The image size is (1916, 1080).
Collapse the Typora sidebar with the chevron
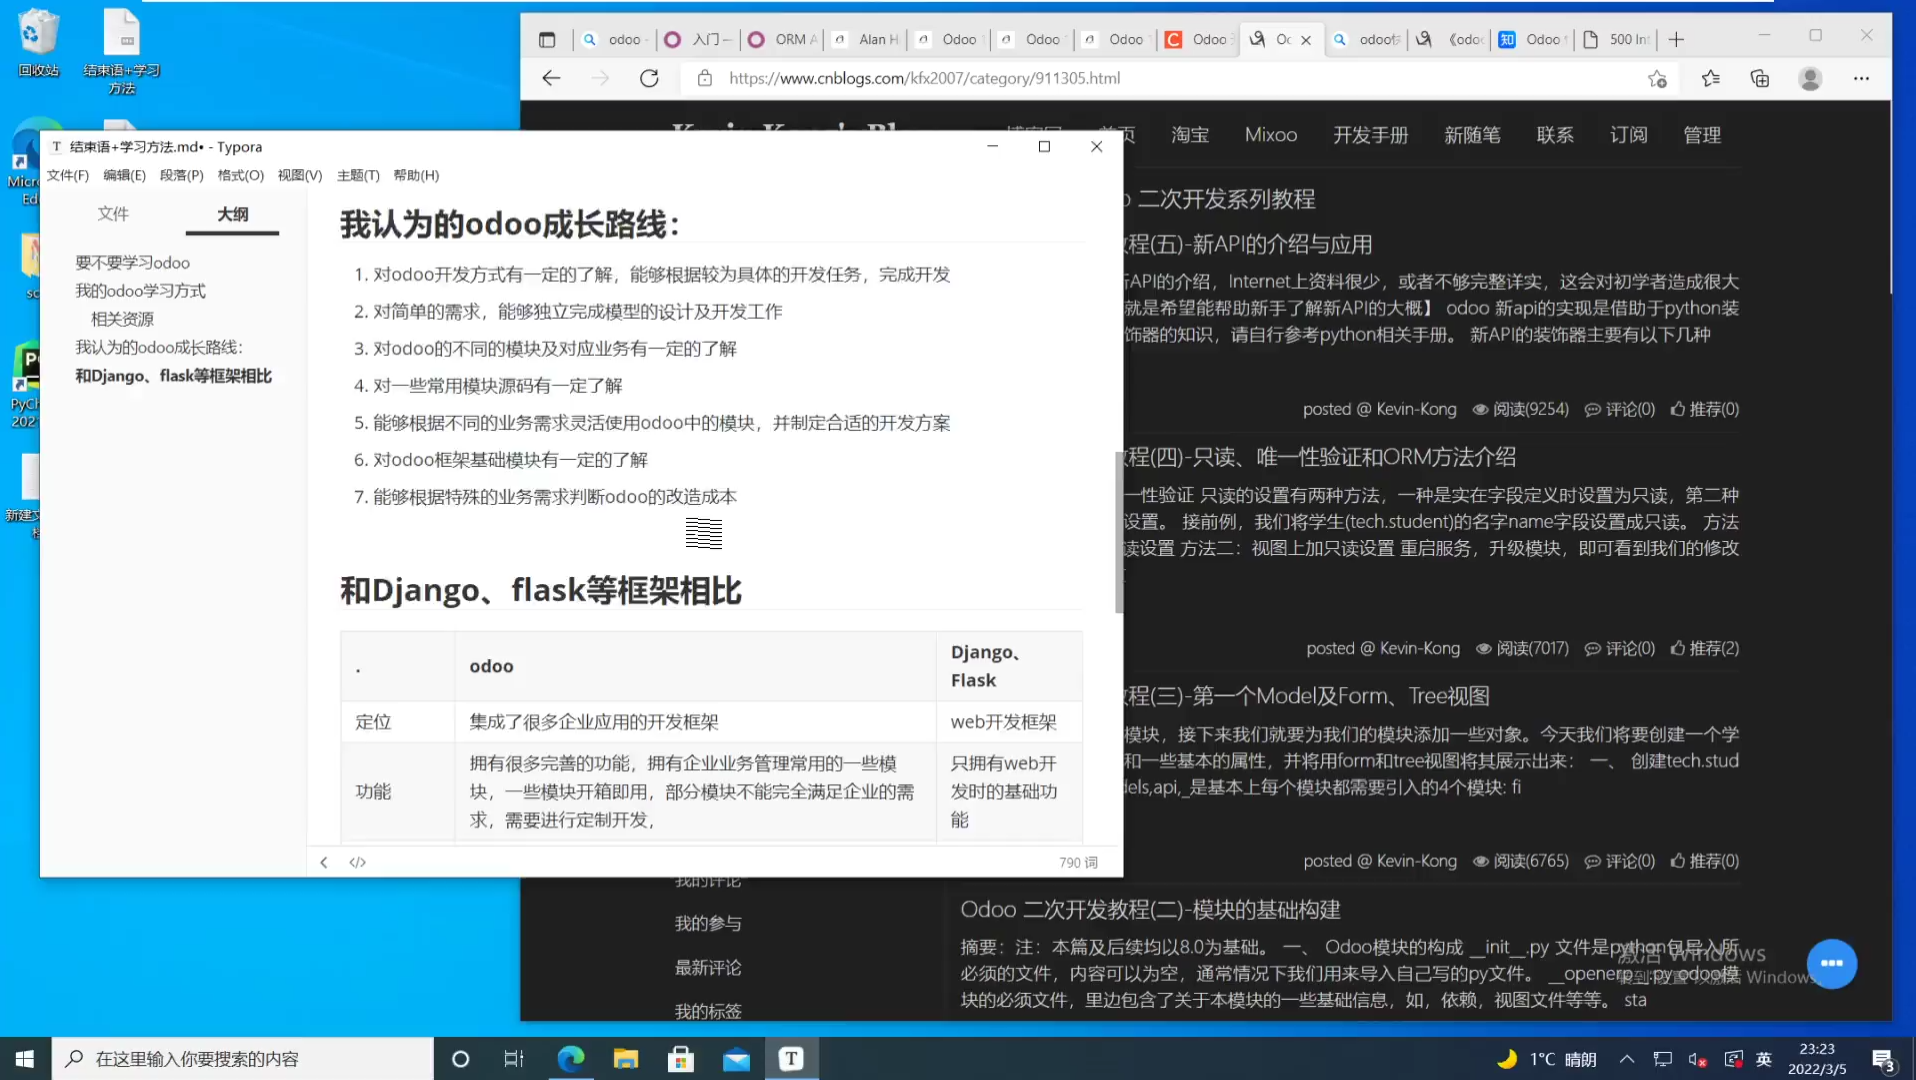tap(323, 861)
